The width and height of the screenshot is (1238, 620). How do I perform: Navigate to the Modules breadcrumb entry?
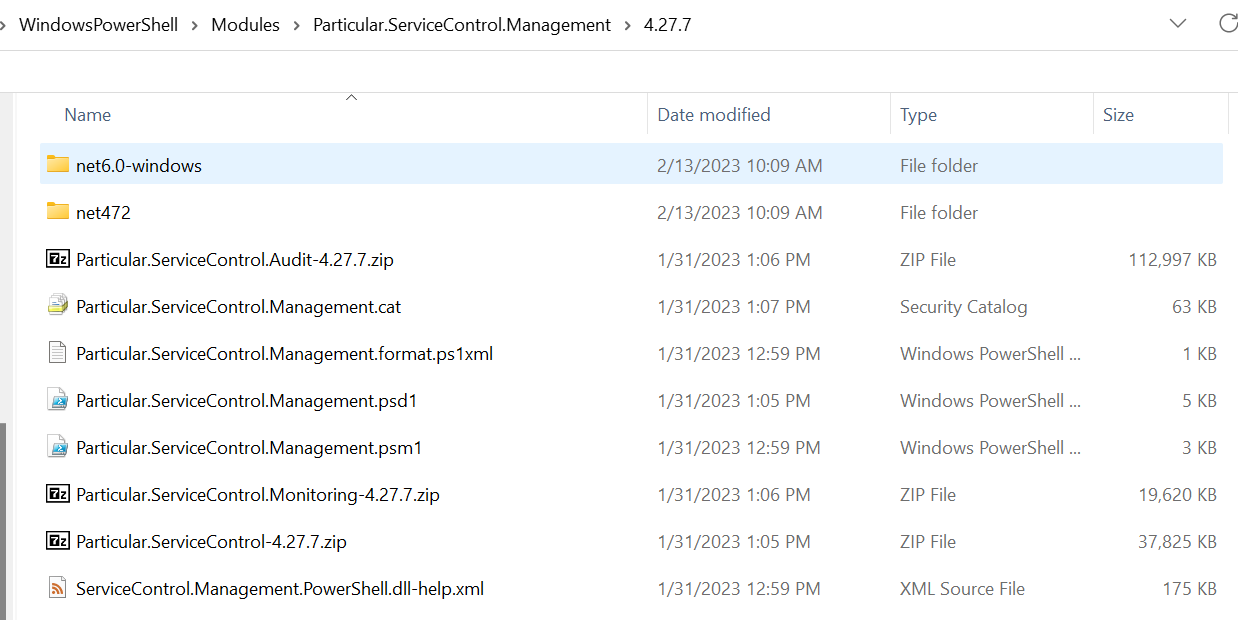[x=245, y=24]
